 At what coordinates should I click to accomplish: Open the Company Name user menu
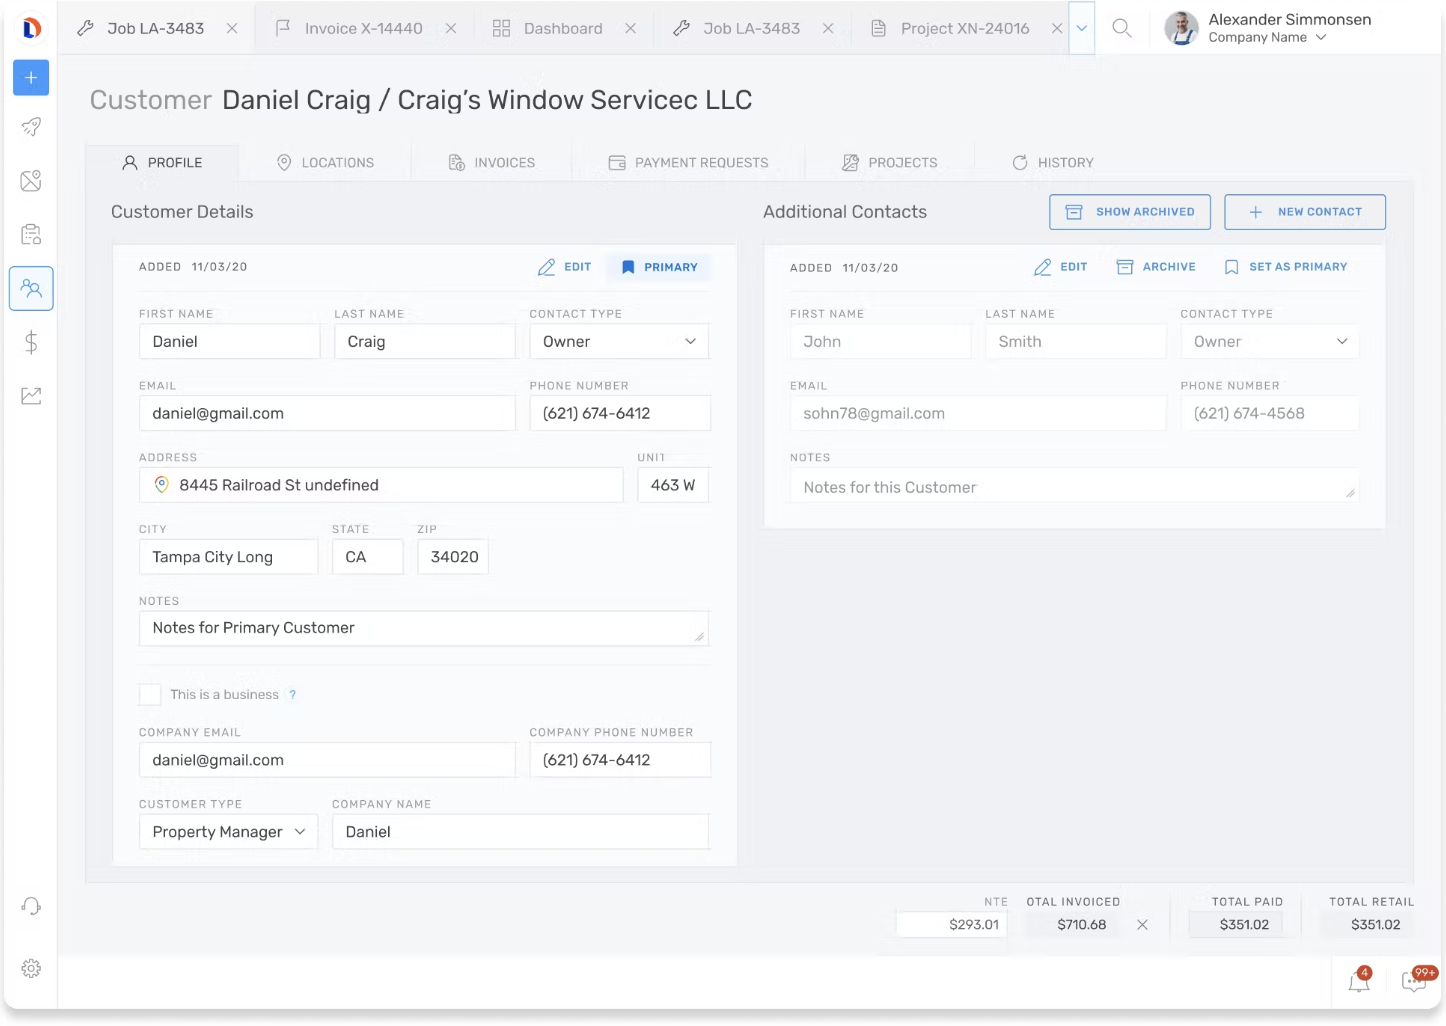pyautogui.click(x=1267, y=38)
